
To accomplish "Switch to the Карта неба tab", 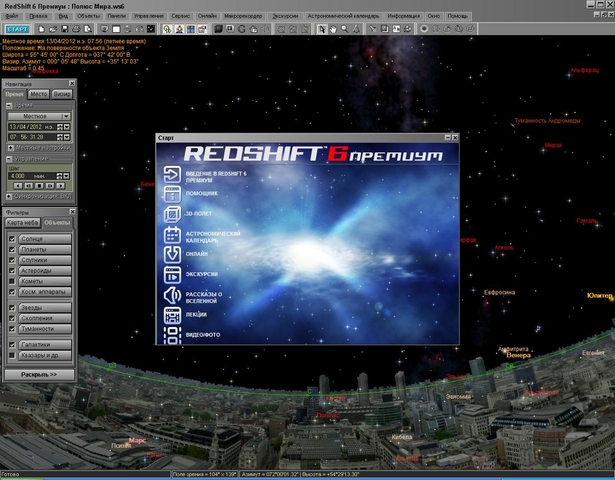I will [23, 222].
